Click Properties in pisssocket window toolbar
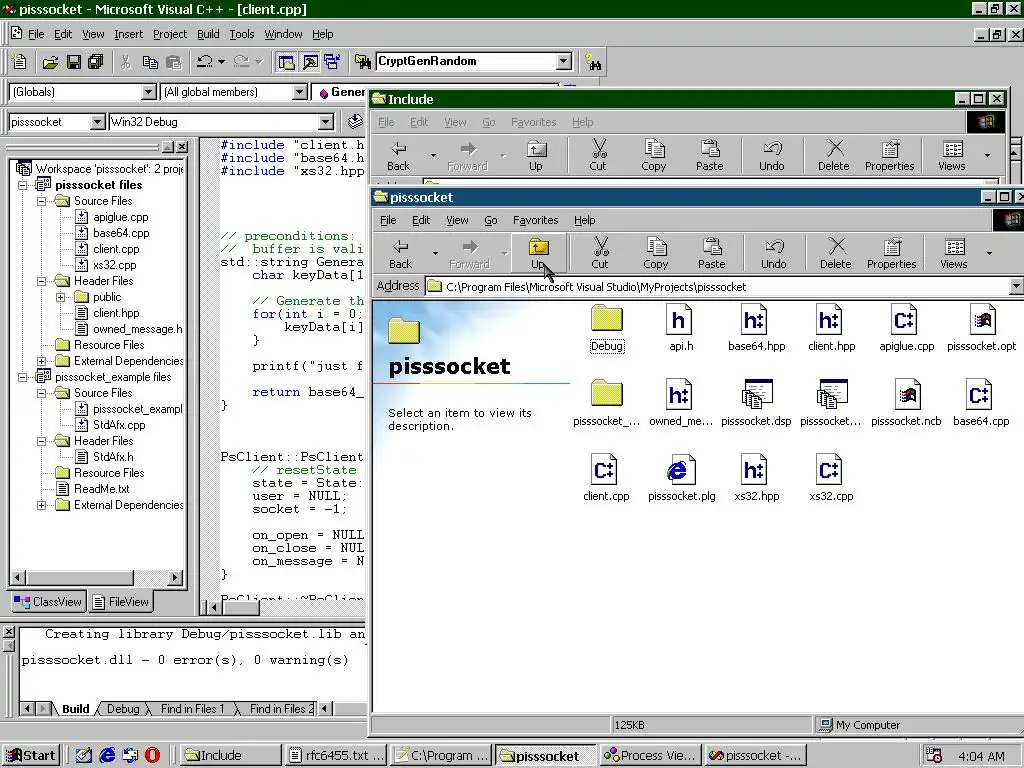The width and height of the screenshot is (1024, 768). tap(891, 253)
